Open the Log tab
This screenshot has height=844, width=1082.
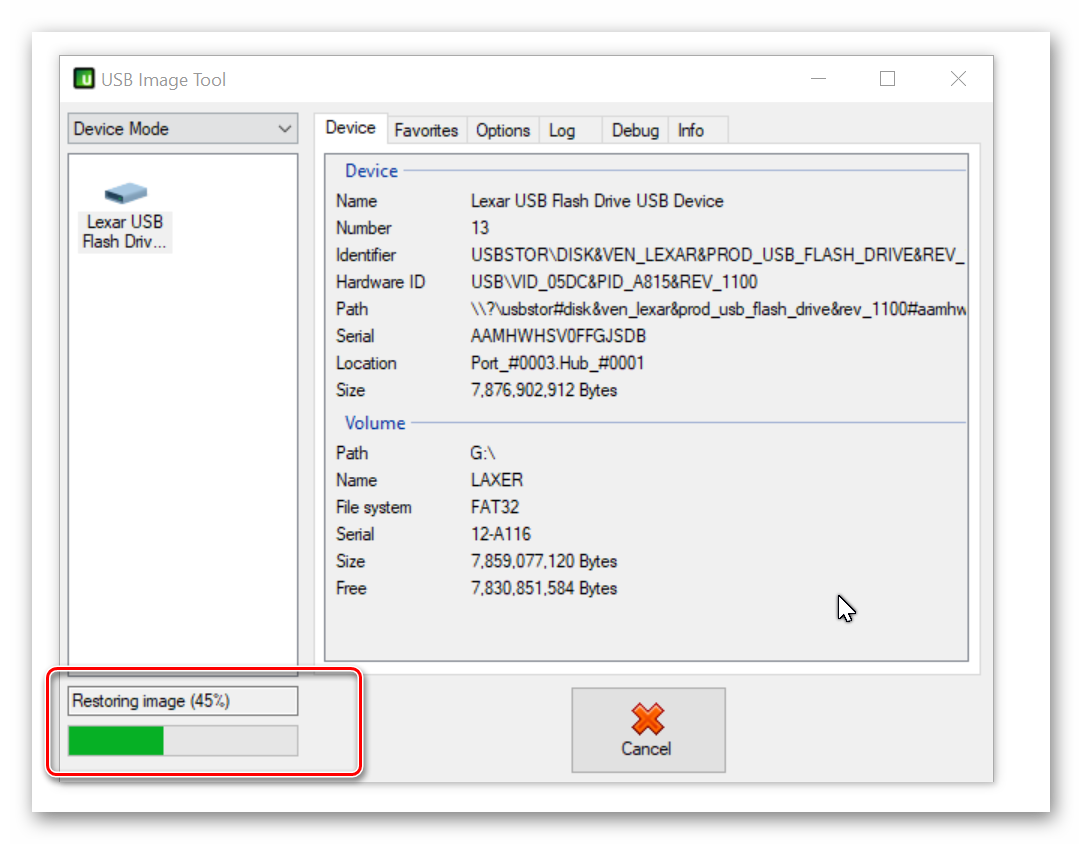coord(562,130)
